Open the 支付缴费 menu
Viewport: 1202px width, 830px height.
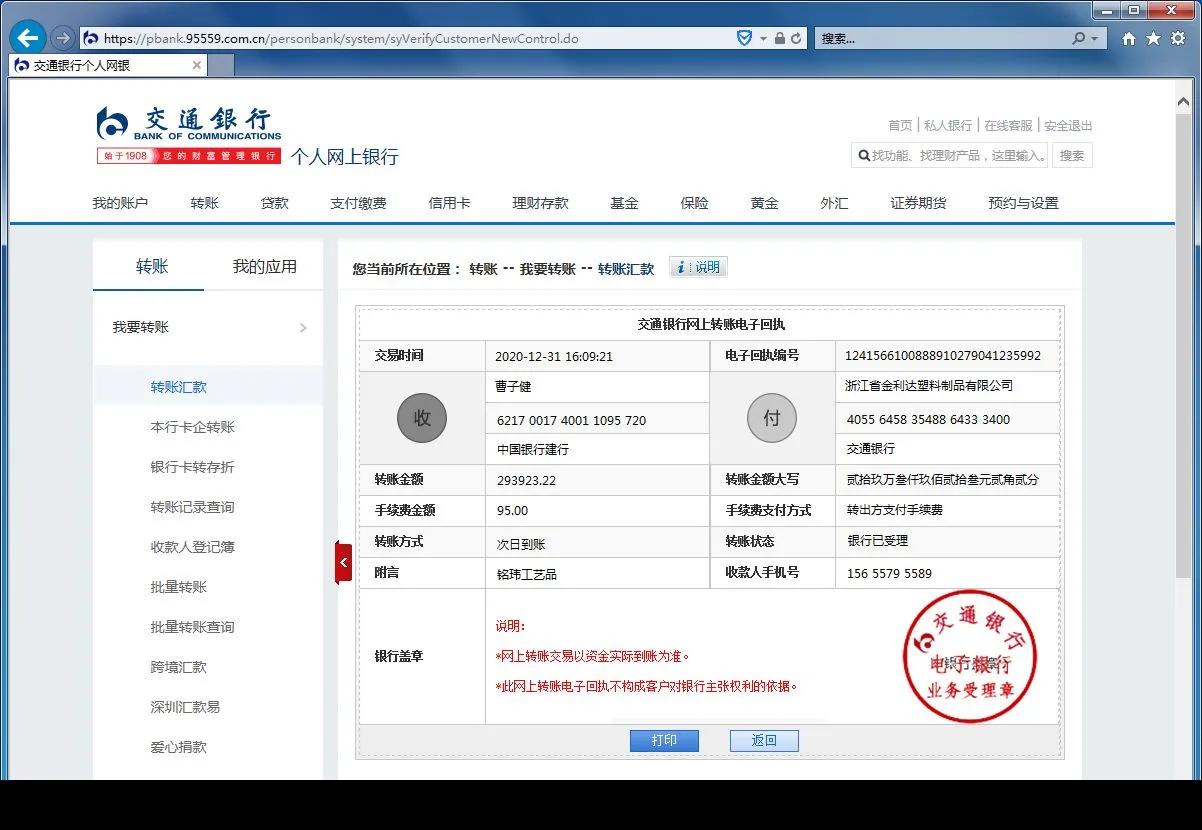point(358,203)
